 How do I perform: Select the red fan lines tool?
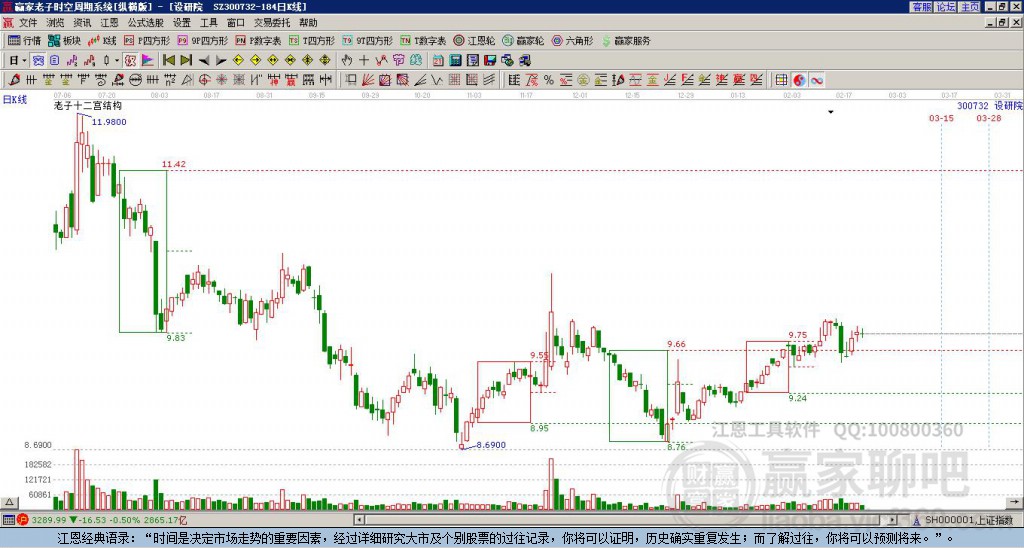pyautogui.click(x=368, y=80)
